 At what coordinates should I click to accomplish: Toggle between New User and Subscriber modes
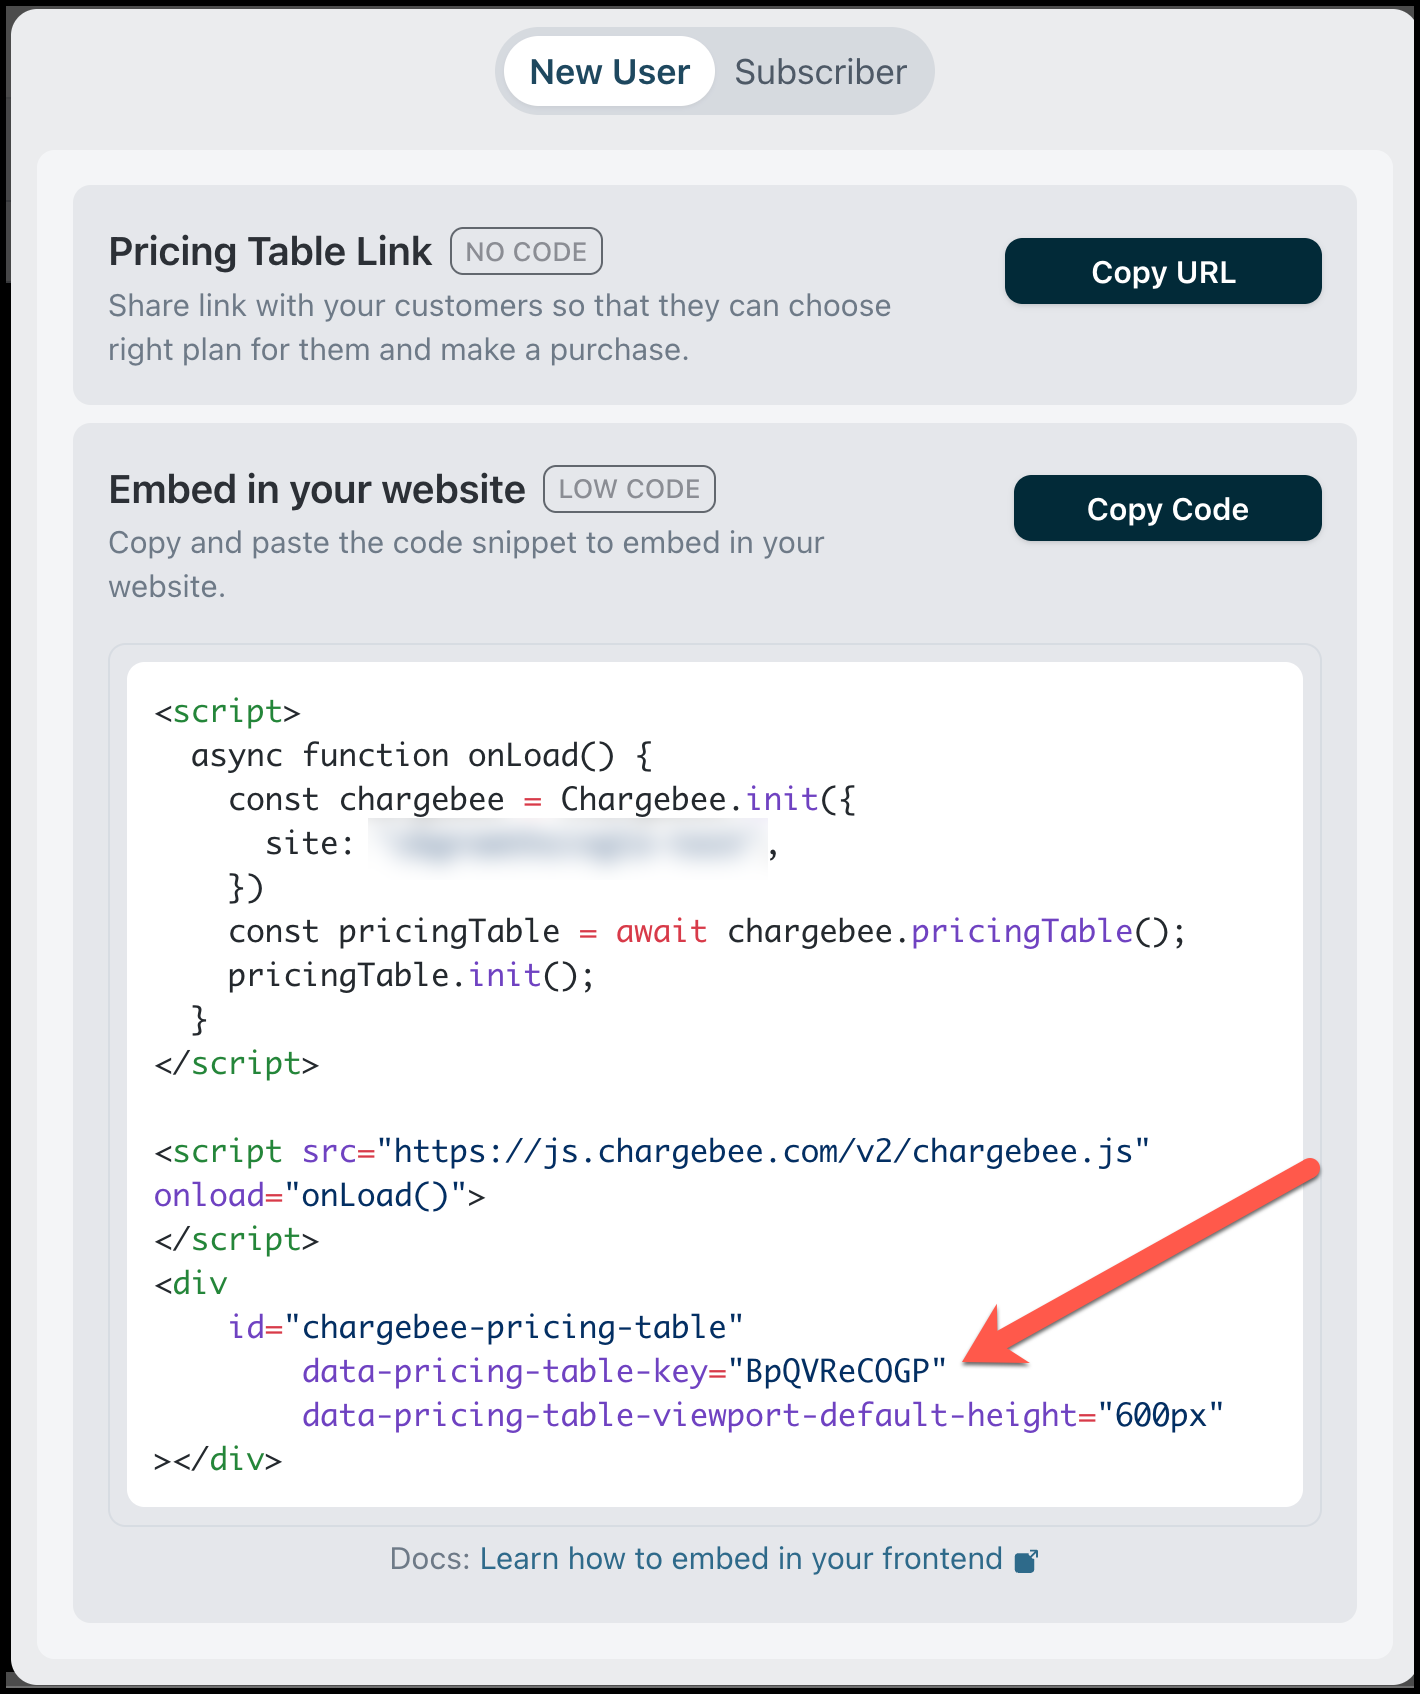715,70
